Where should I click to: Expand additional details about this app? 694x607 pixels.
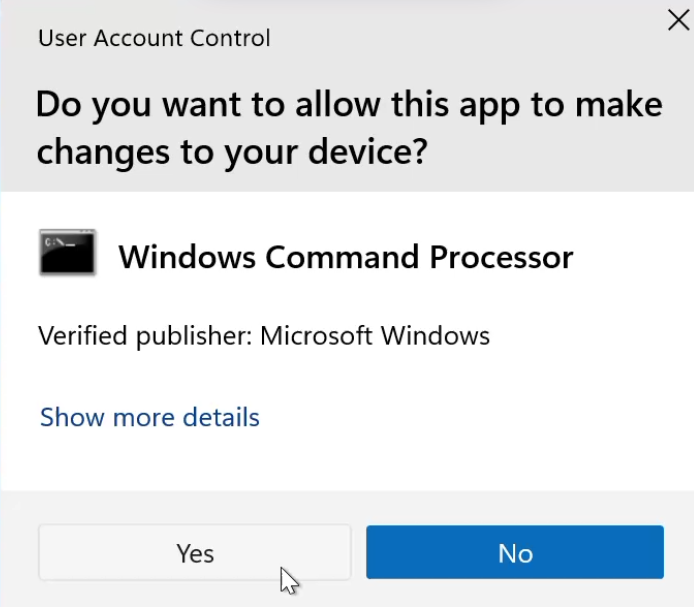(x=150, y=417)
